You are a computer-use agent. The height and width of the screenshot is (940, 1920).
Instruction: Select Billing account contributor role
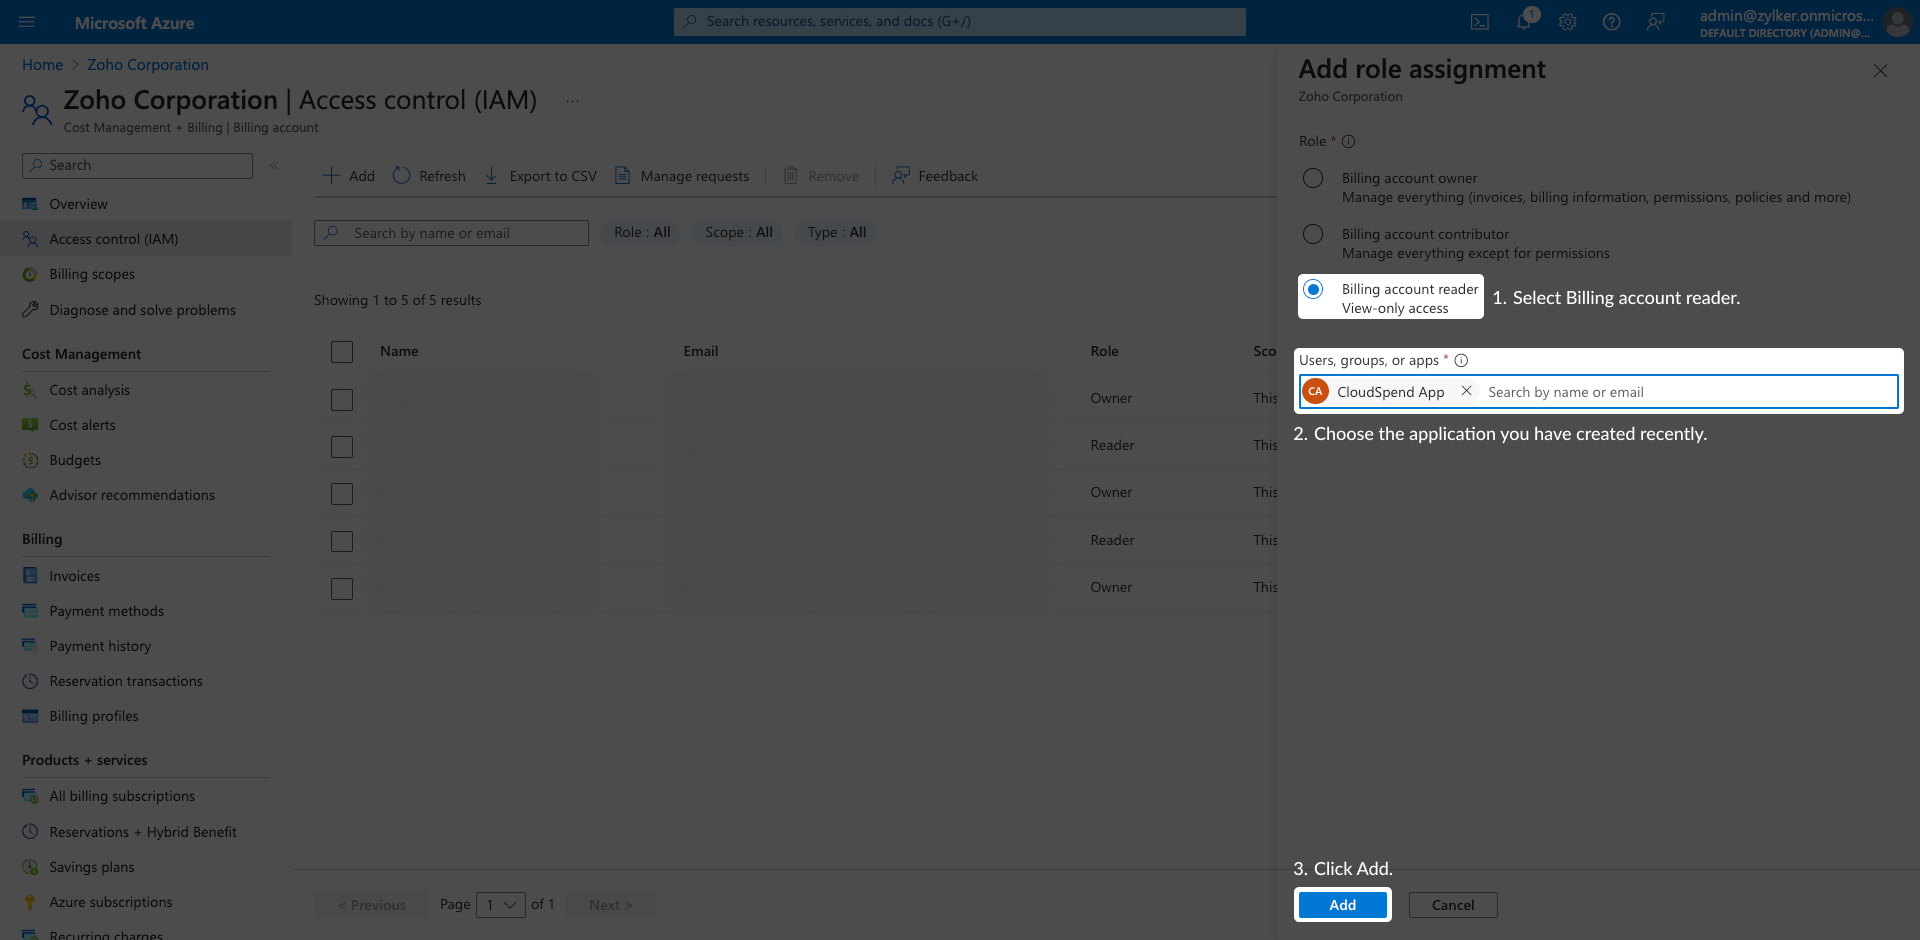point(1313,234)
